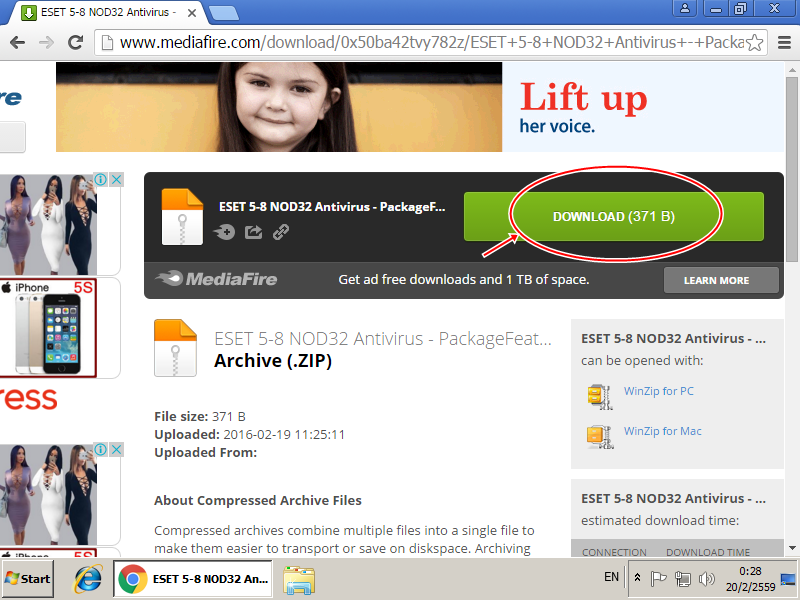Click the Chrome user profile icon
Viewport: 800px width, 600px height.
[685, 8]
